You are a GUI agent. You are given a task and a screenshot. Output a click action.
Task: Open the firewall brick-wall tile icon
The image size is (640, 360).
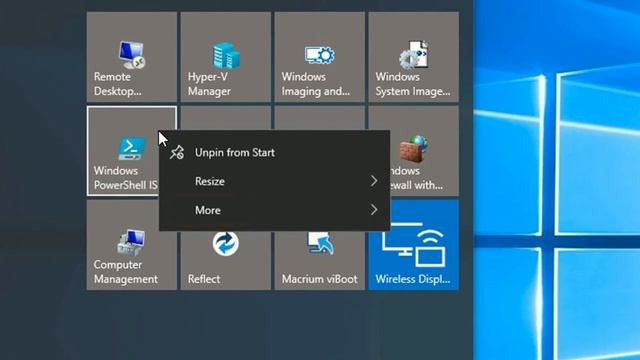[413, 149]
